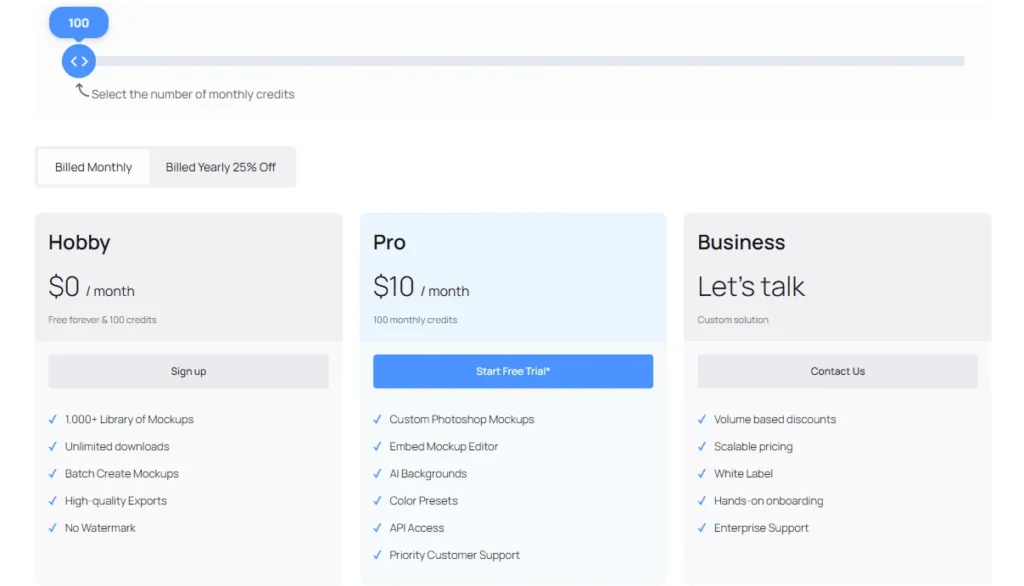The height and width of the screenshot is (586, 1024).
Task: Click the Hobby plan heading
Action: [80, 242]
